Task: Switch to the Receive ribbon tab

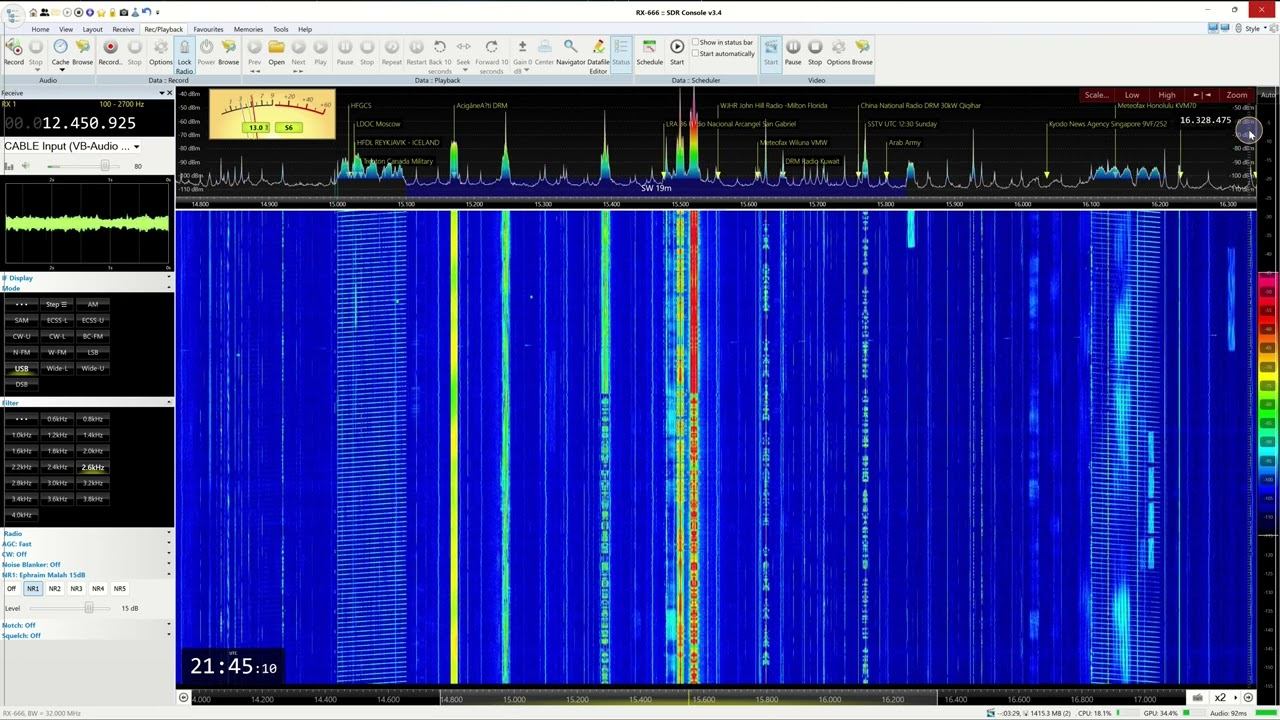Action: pos(123,29)
